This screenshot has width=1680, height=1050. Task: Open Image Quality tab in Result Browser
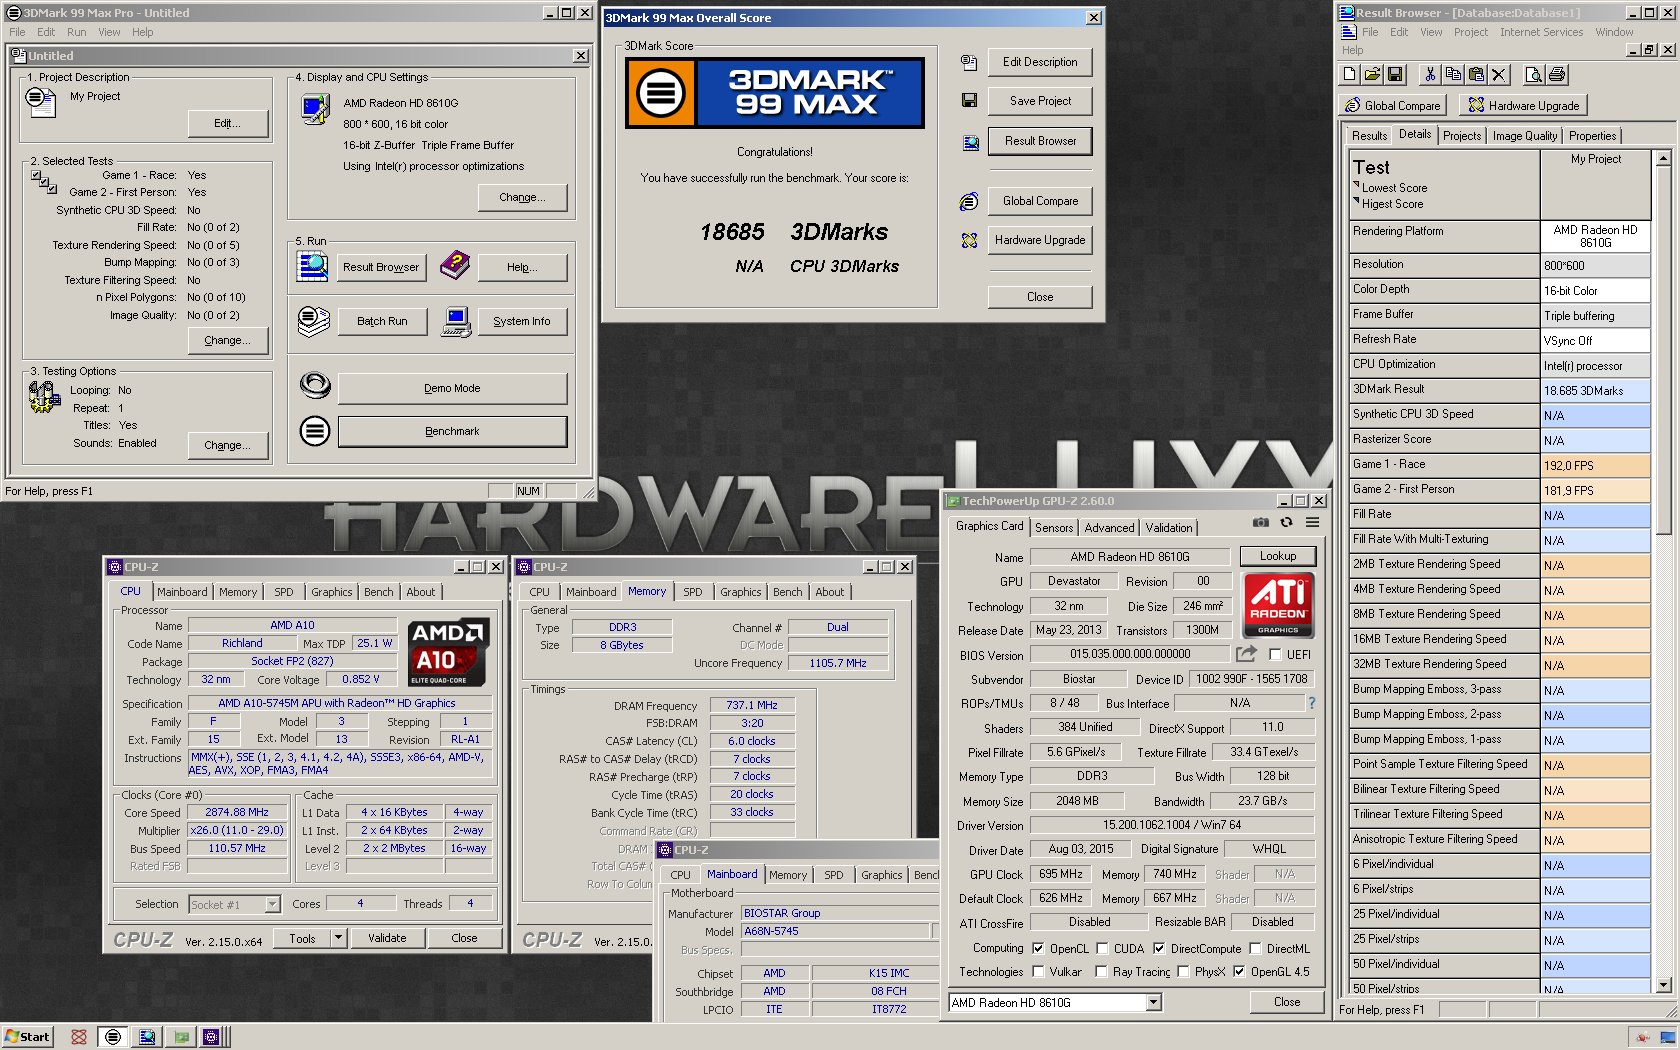(x=1524, y=136)
